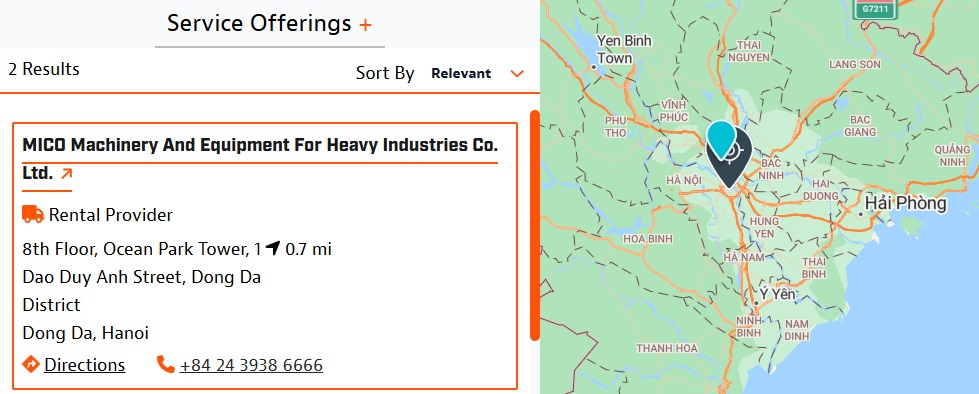The height and width of the screenshot is (394, 979).
Task: Open the Sort By Relevant dropdown
Action: pyautogui.click(x=478, y=73)
